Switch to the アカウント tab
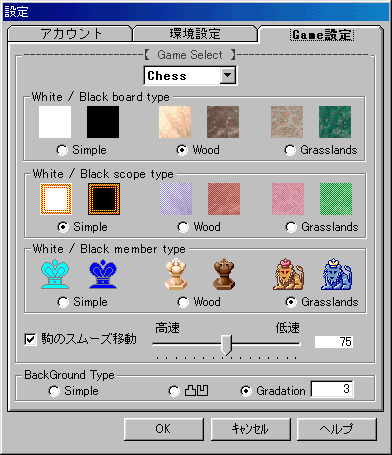The width and height of the screenshot is (392, 455). coord(70,34)
